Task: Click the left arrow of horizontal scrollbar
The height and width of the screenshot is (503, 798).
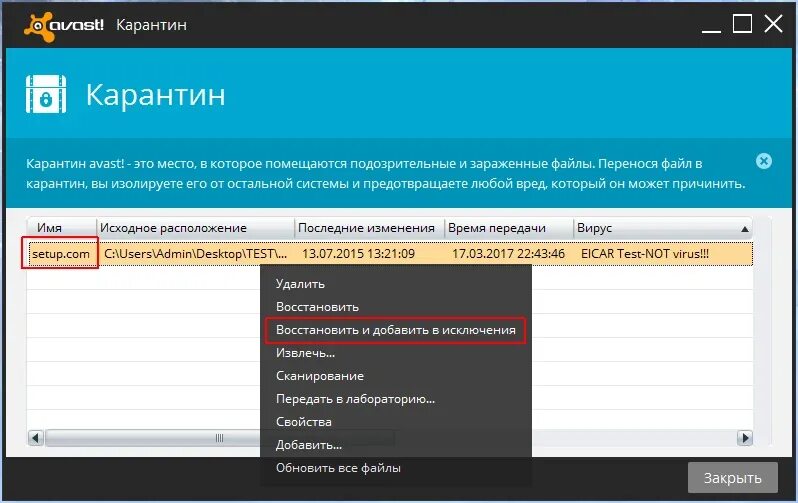Action: (x=36, y=437)
